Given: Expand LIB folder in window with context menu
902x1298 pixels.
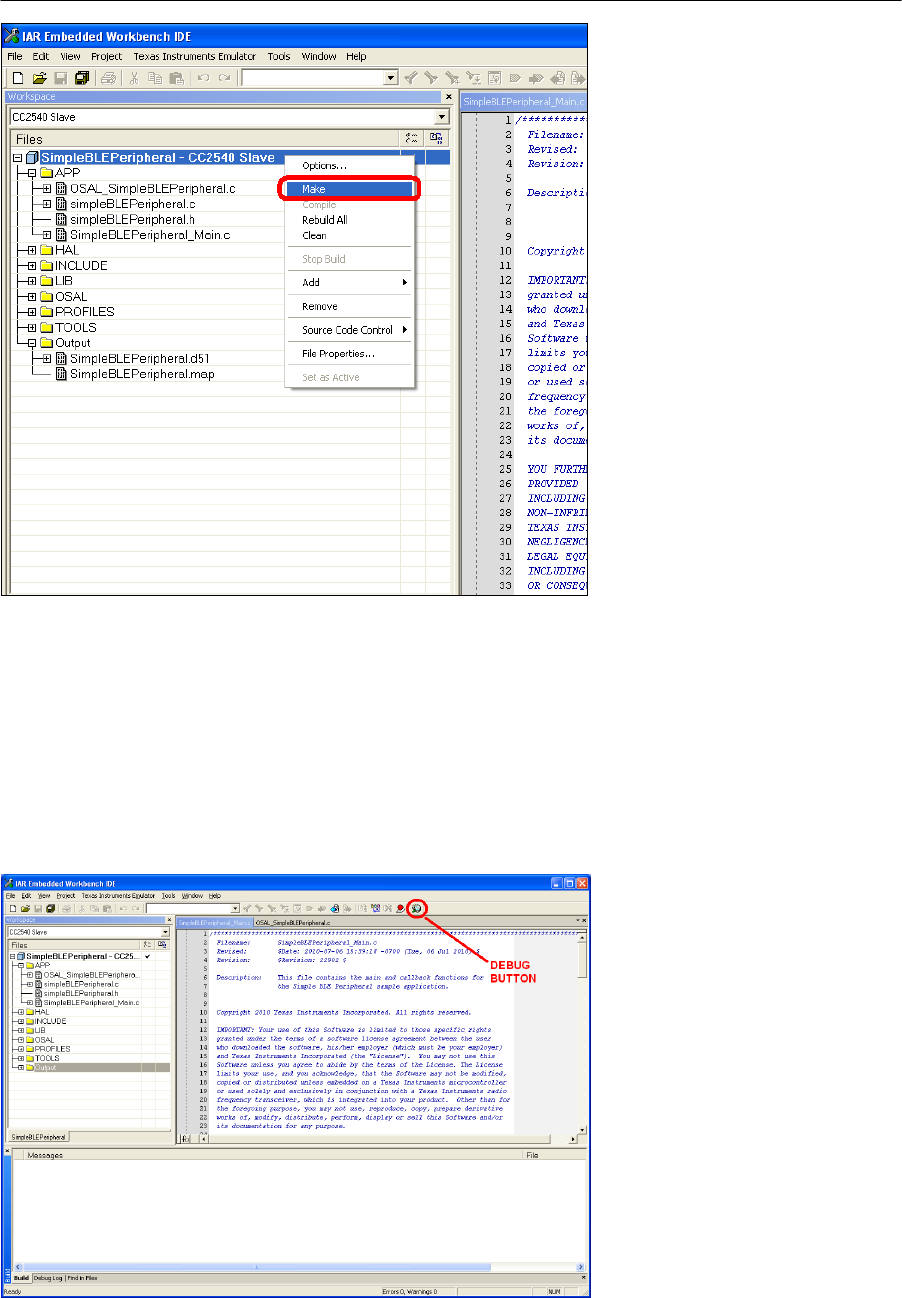Looking at the screenshot, I should coord(31,281).
